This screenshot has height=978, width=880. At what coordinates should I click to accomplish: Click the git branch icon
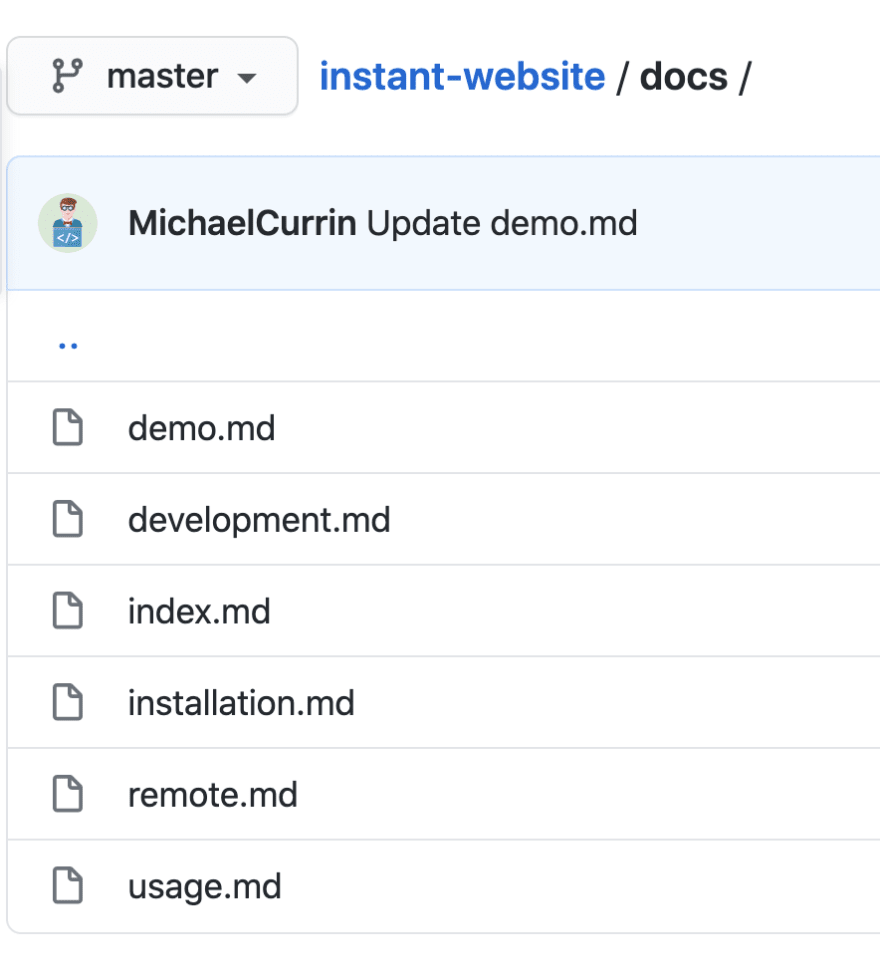[x=67, y=76]
